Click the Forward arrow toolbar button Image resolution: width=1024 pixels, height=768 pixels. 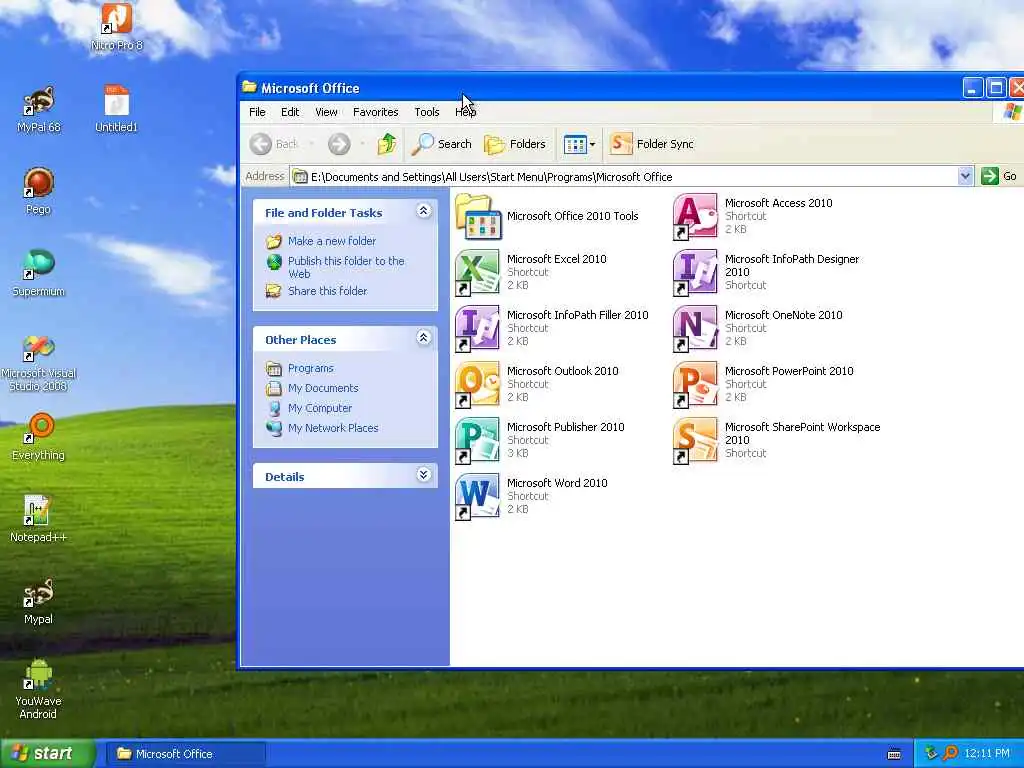point(339,144)
